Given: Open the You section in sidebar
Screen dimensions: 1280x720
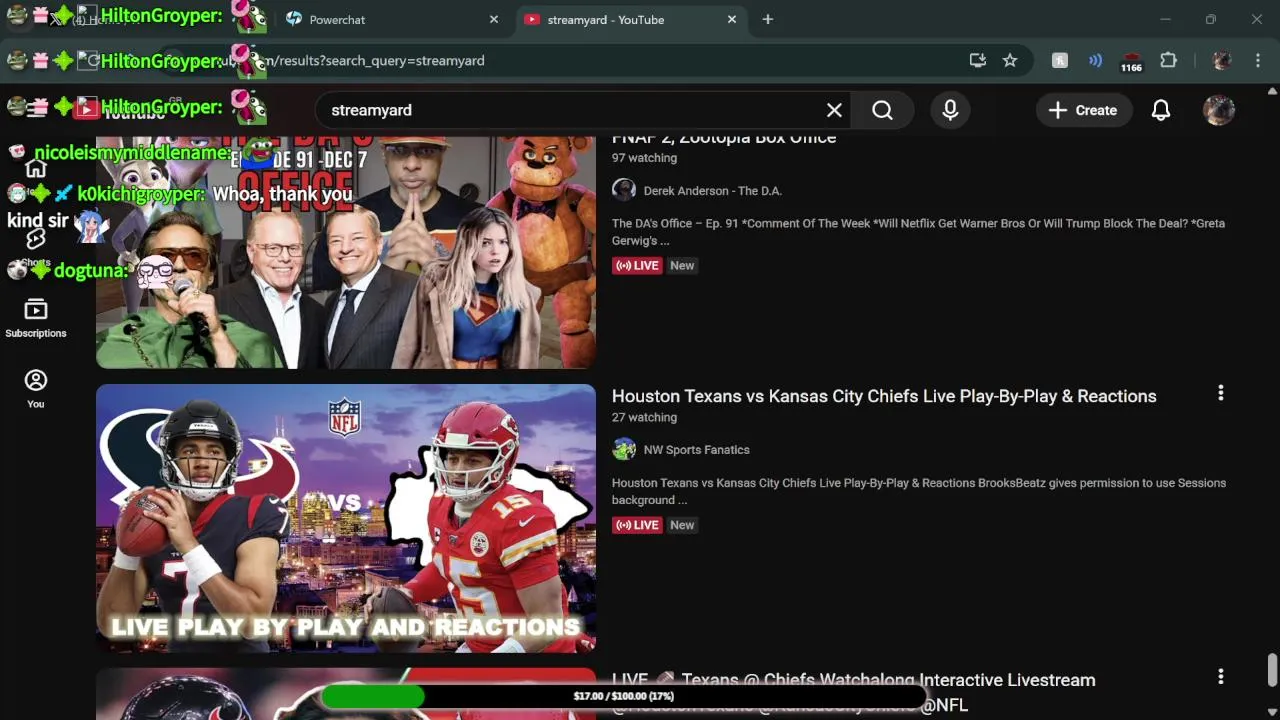Looking at the screenshot, I should (36, 390).
